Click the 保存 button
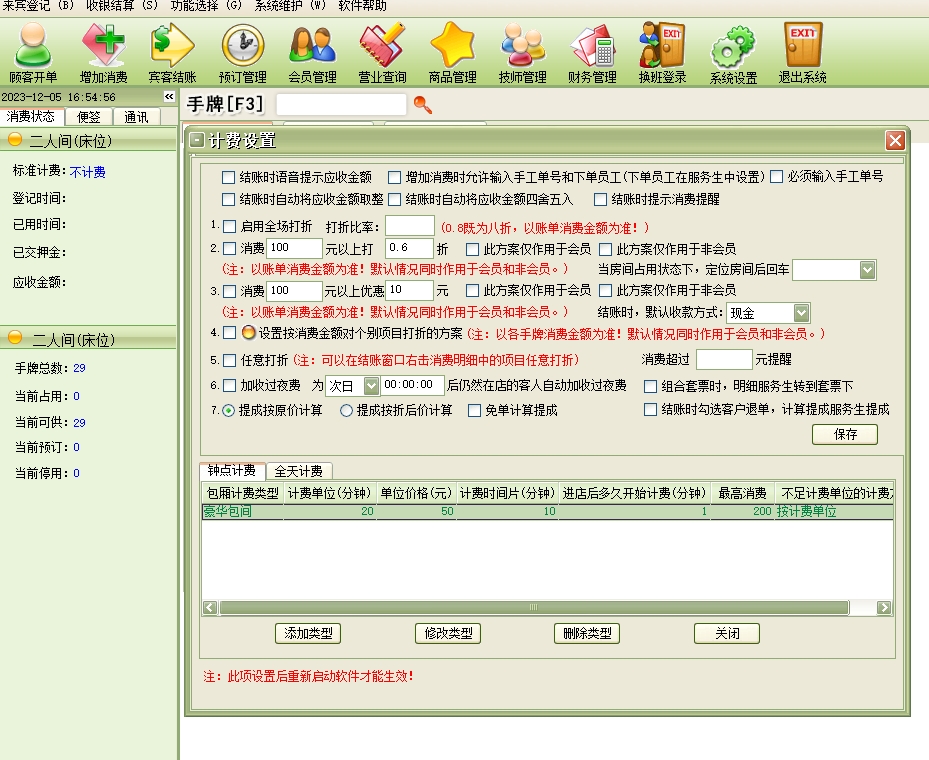The width and height of the screenshot is (929, 760). click(844, 434)
